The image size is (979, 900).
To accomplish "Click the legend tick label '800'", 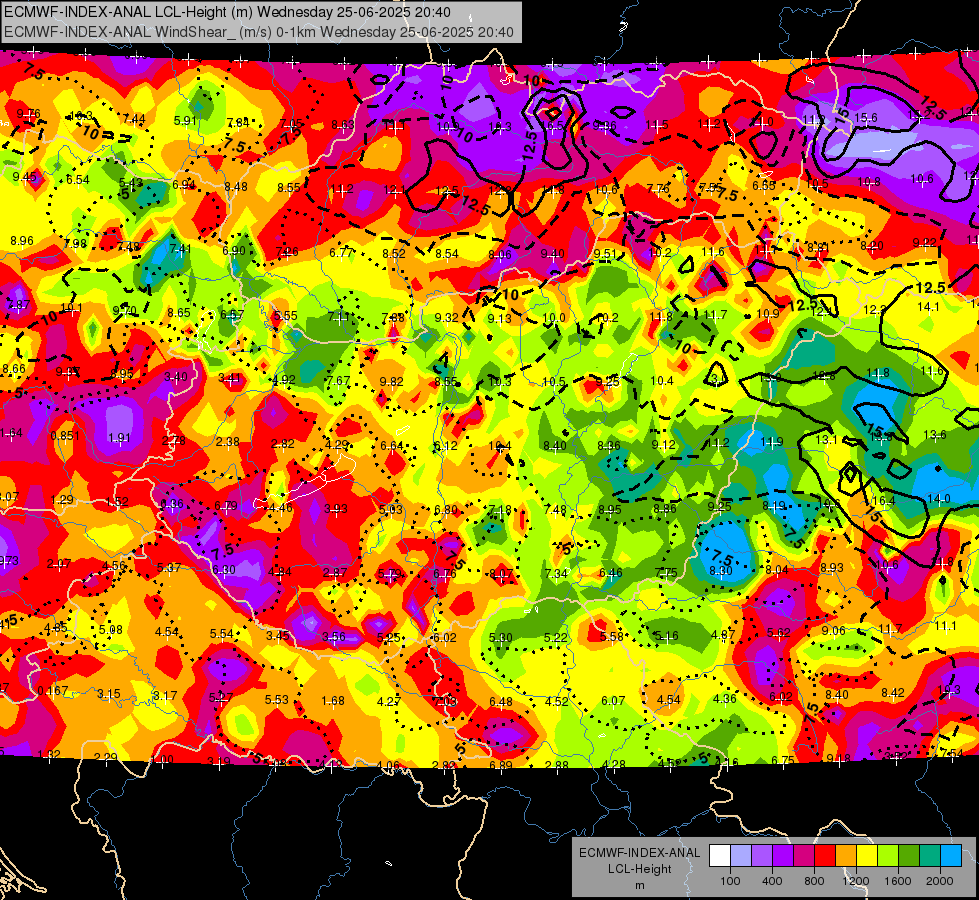I will click(814, 881).
